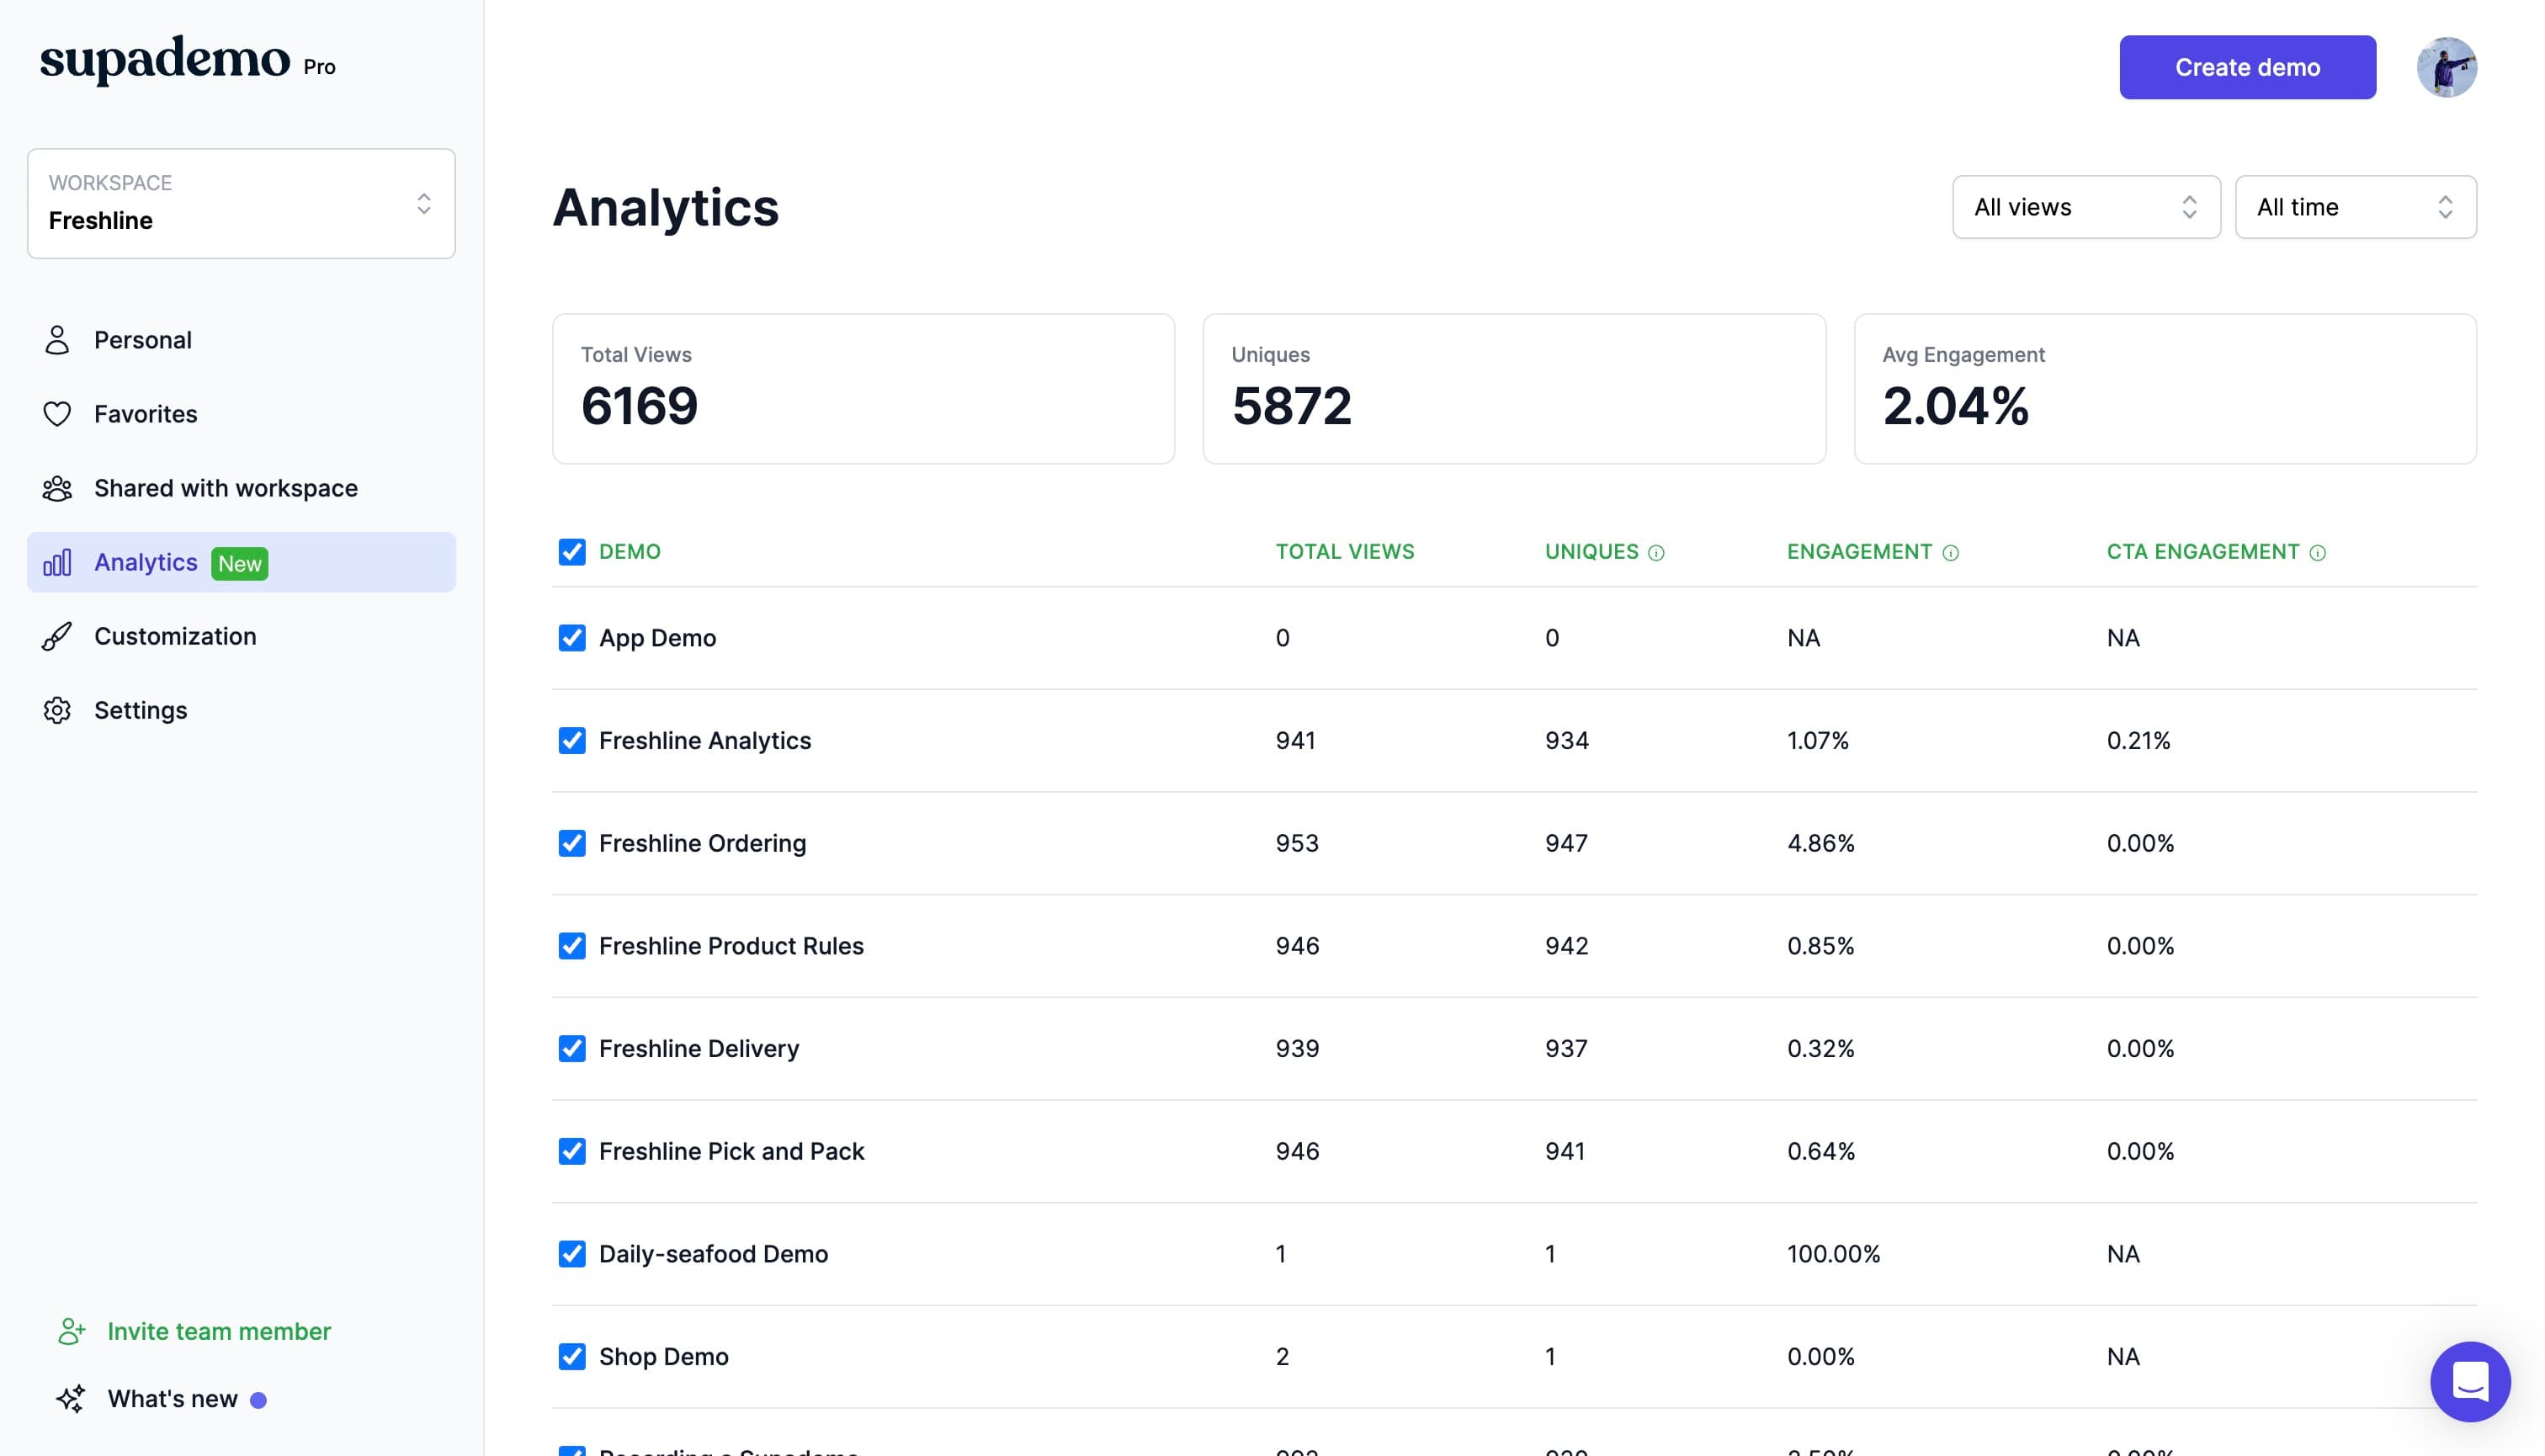Click the Avg Engagement summary card

click(2165, 389)
